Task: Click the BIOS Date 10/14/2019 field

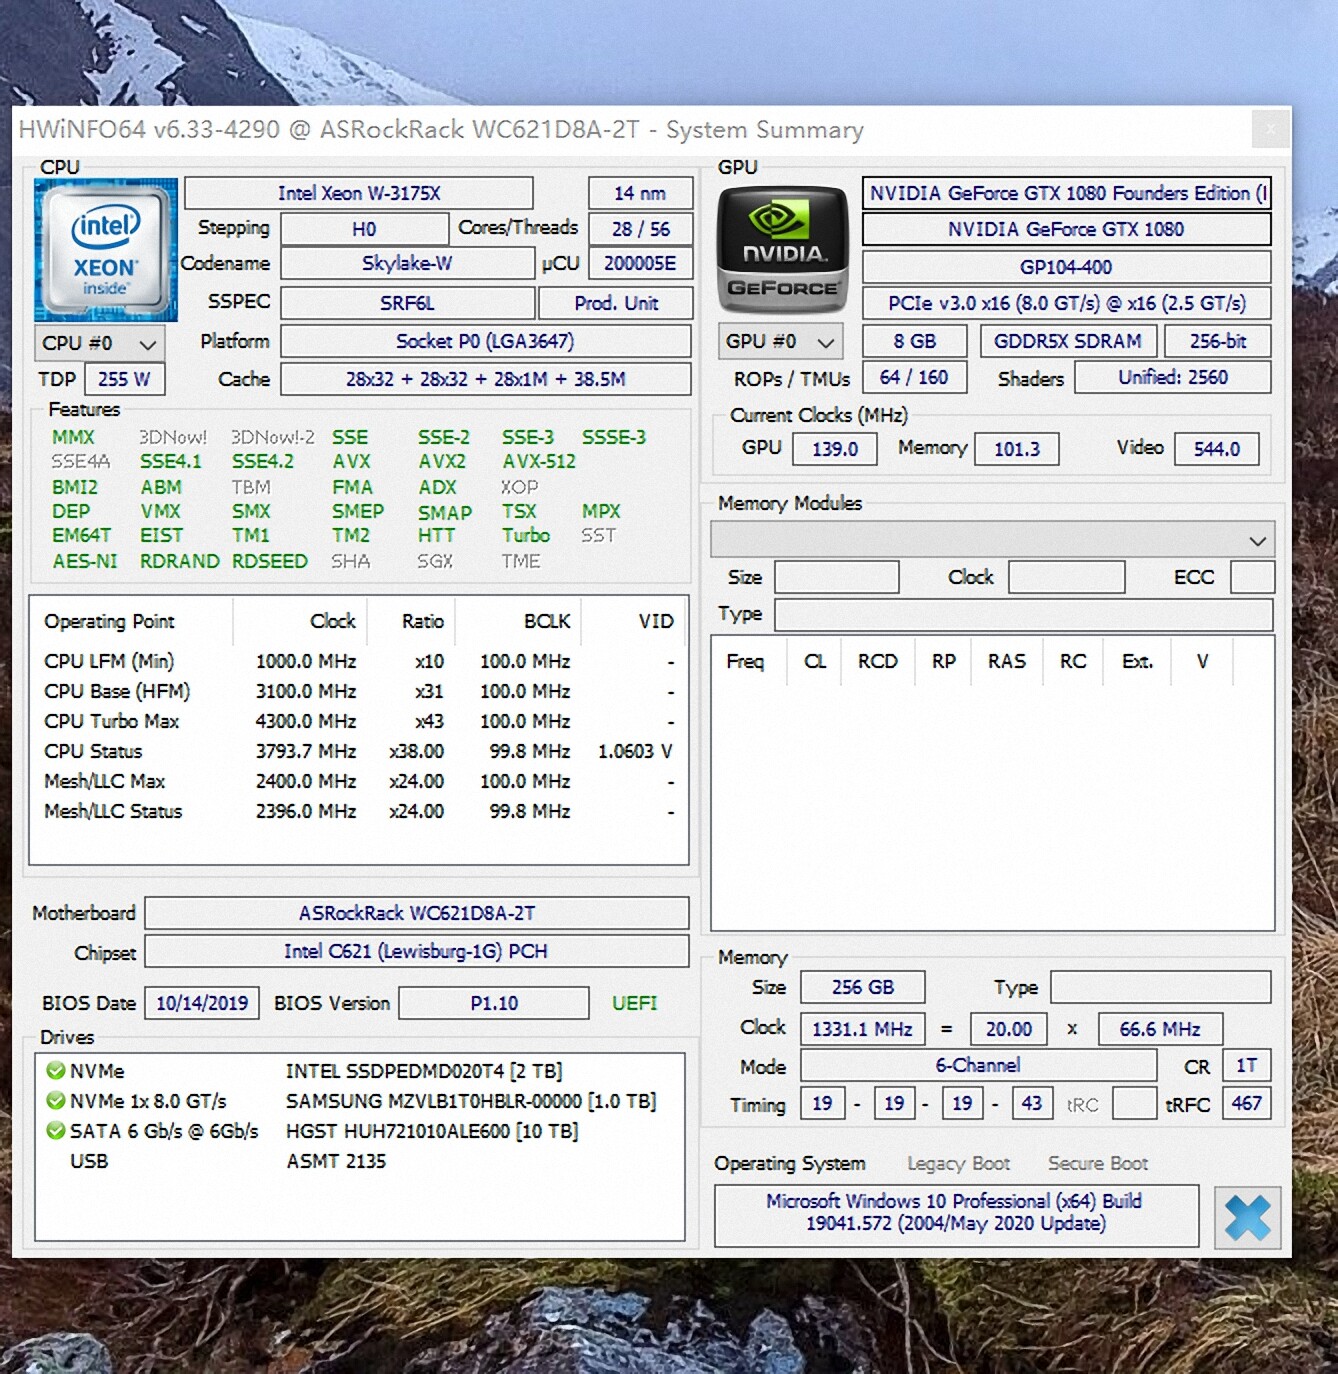Action: click(x=202, y=1003)
